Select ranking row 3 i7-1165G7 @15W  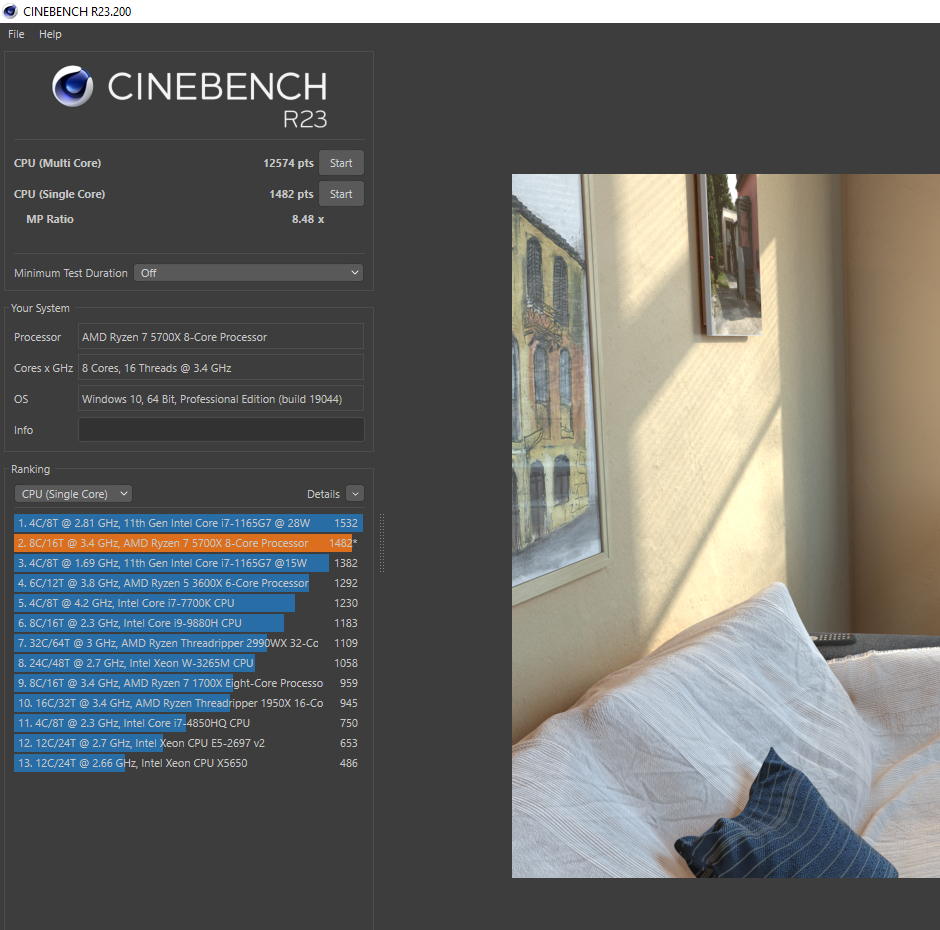click(x=188, y=563)
